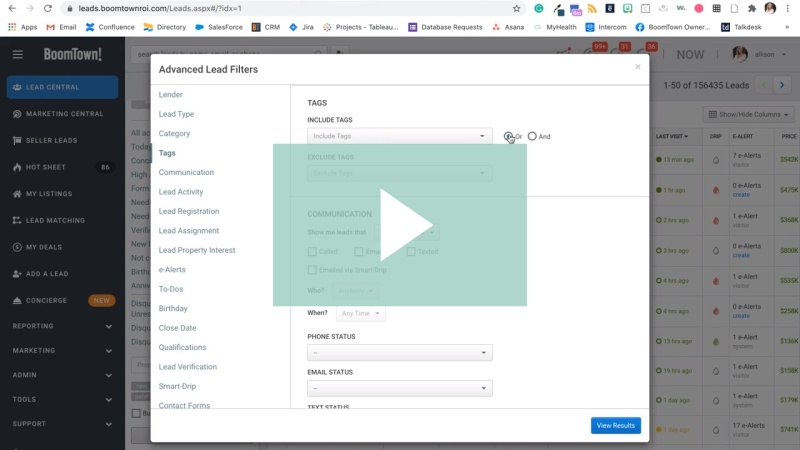This screenshot has height=450, width=800.
Task: Open the Jira bookmark
Action: (302, 27)
